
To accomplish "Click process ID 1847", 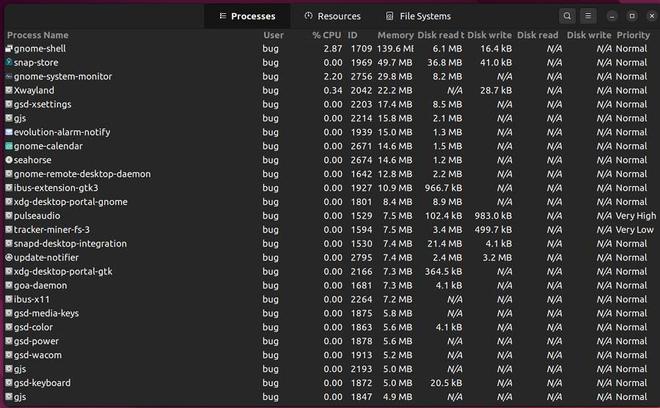I will click(362, 397).
